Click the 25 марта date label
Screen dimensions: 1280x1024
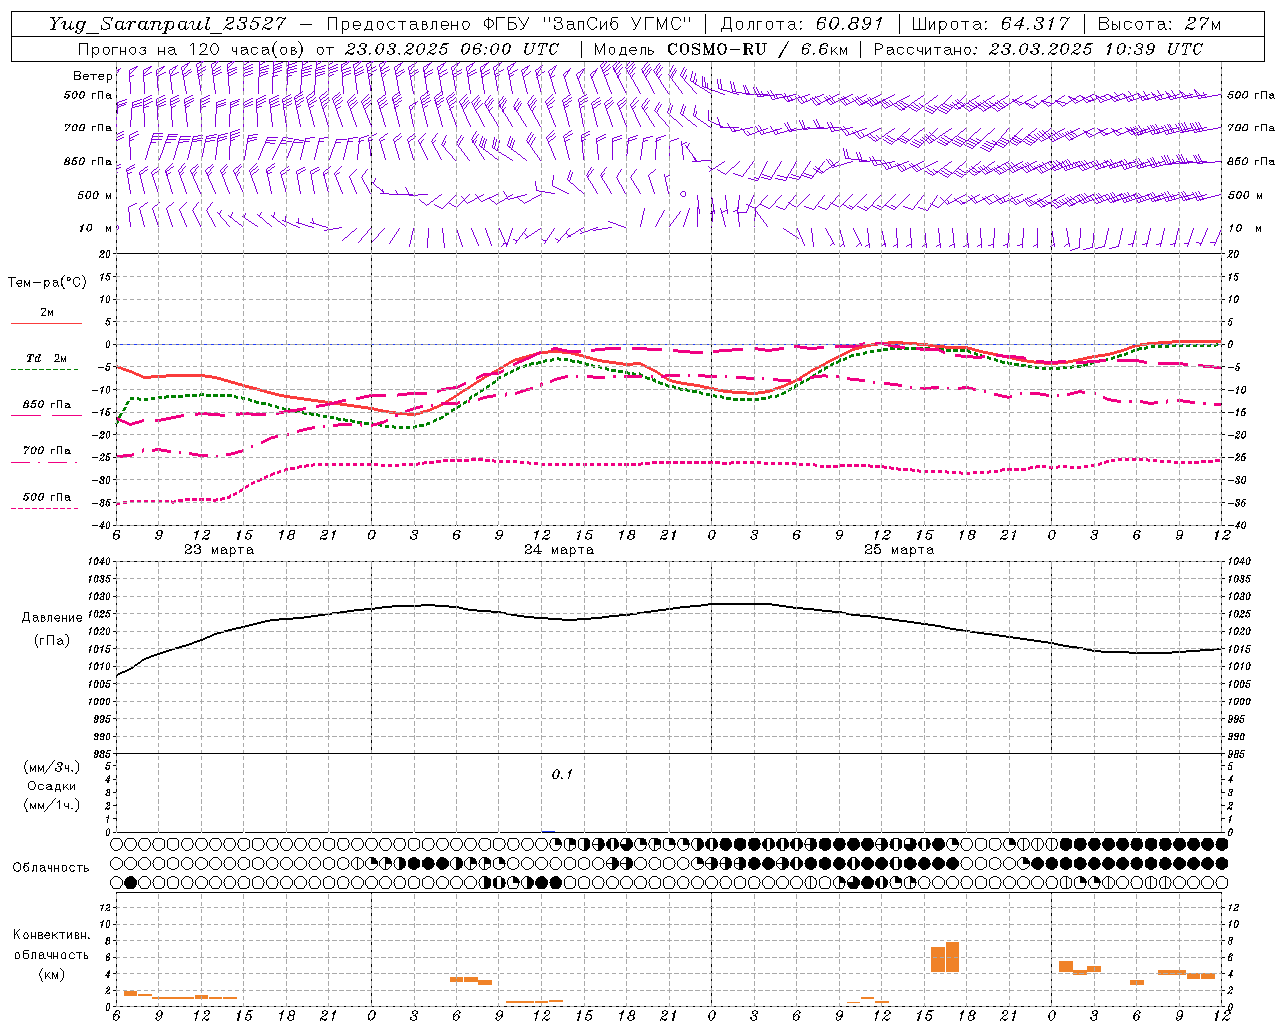coord(899,550)
